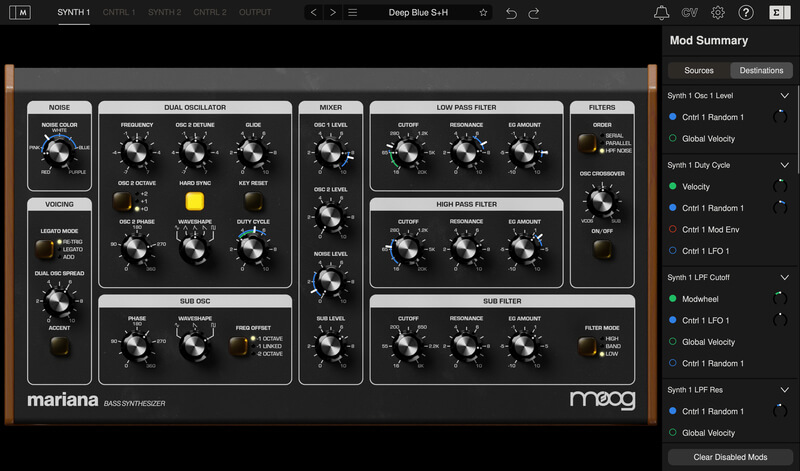The height and width of the screenshot is (471, 800).
Task: Switch to CNTRL 1 tab
Action: 119,12
